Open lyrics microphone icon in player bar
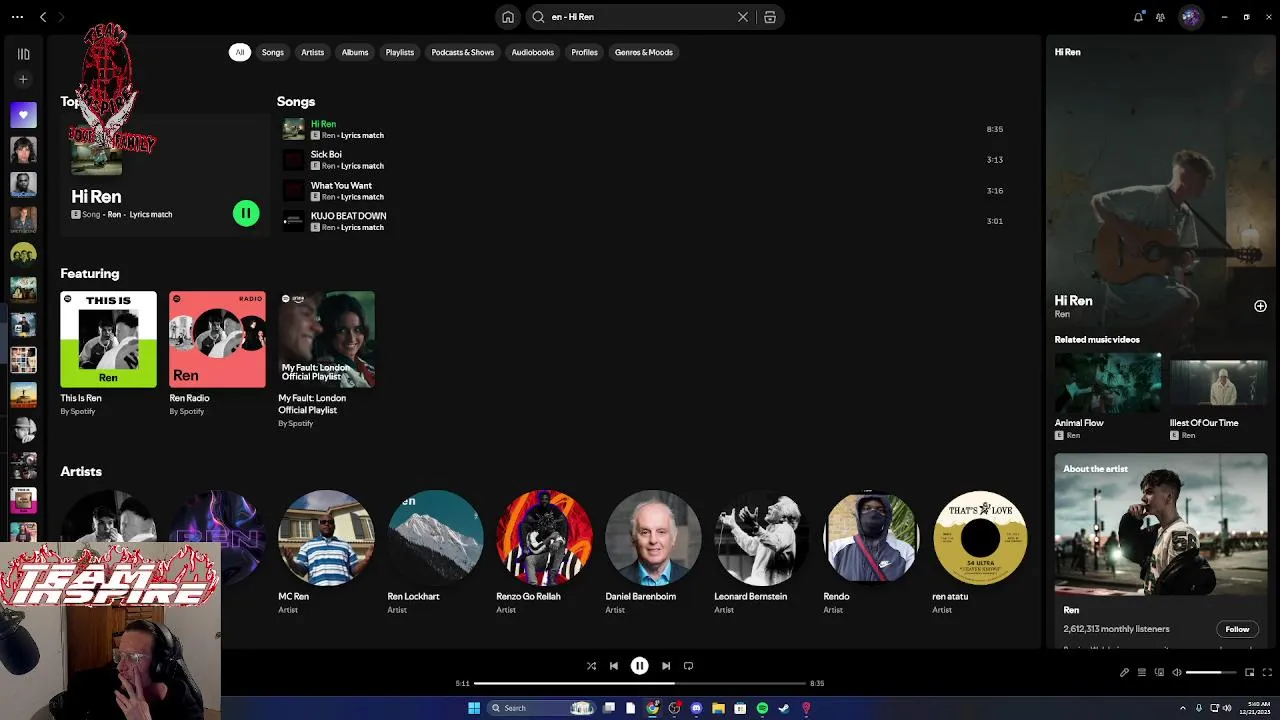 [1124, 673]
